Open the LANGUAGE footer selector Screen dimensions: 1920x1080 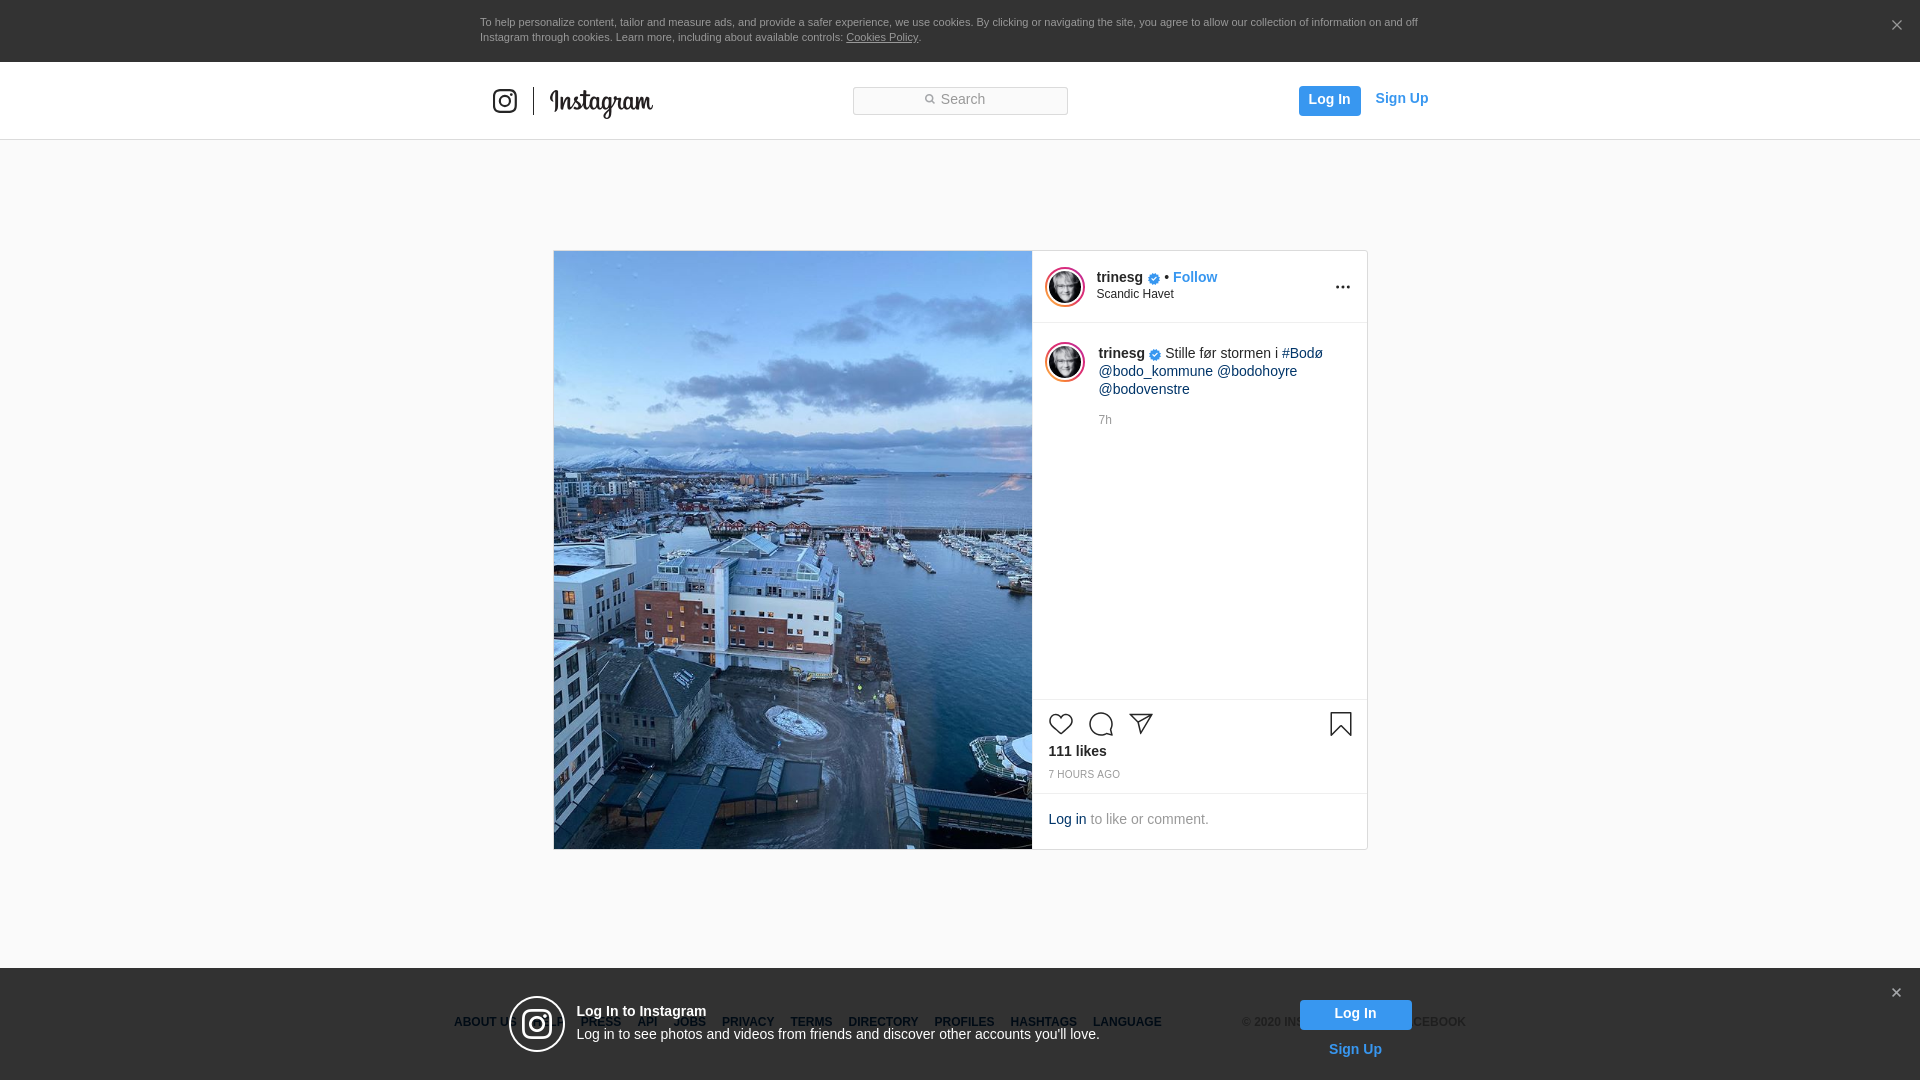tap(1127, 1022)
